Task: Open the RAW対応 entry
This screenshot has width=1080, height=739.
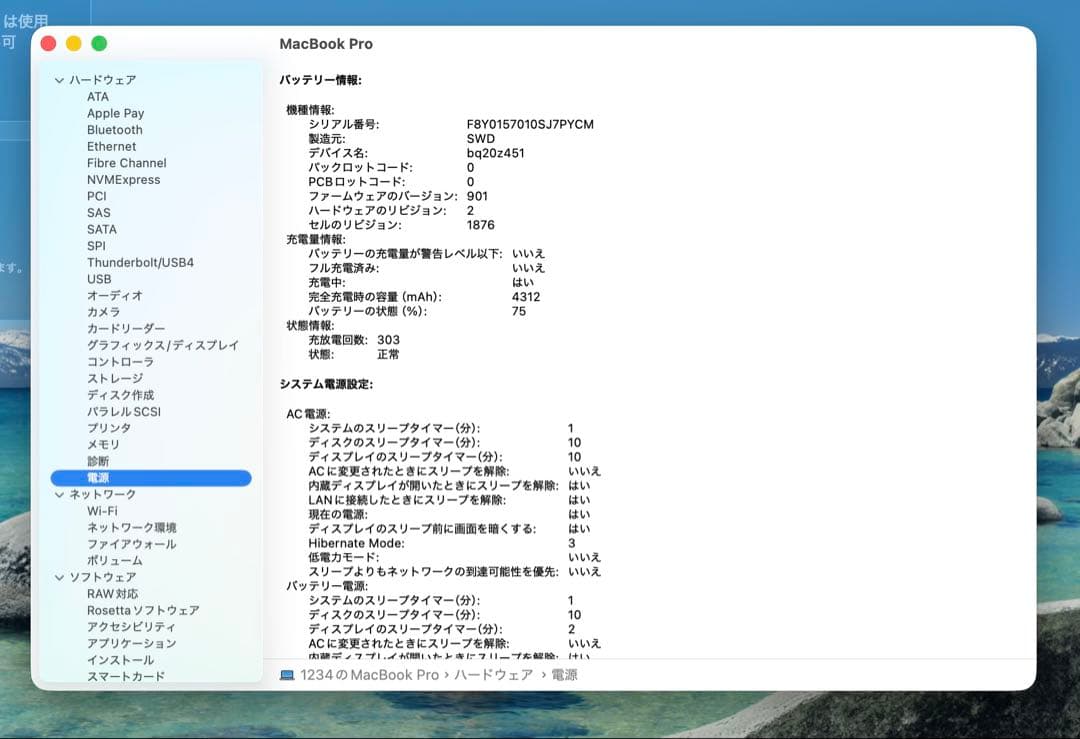Action: [x=112, y=594]
